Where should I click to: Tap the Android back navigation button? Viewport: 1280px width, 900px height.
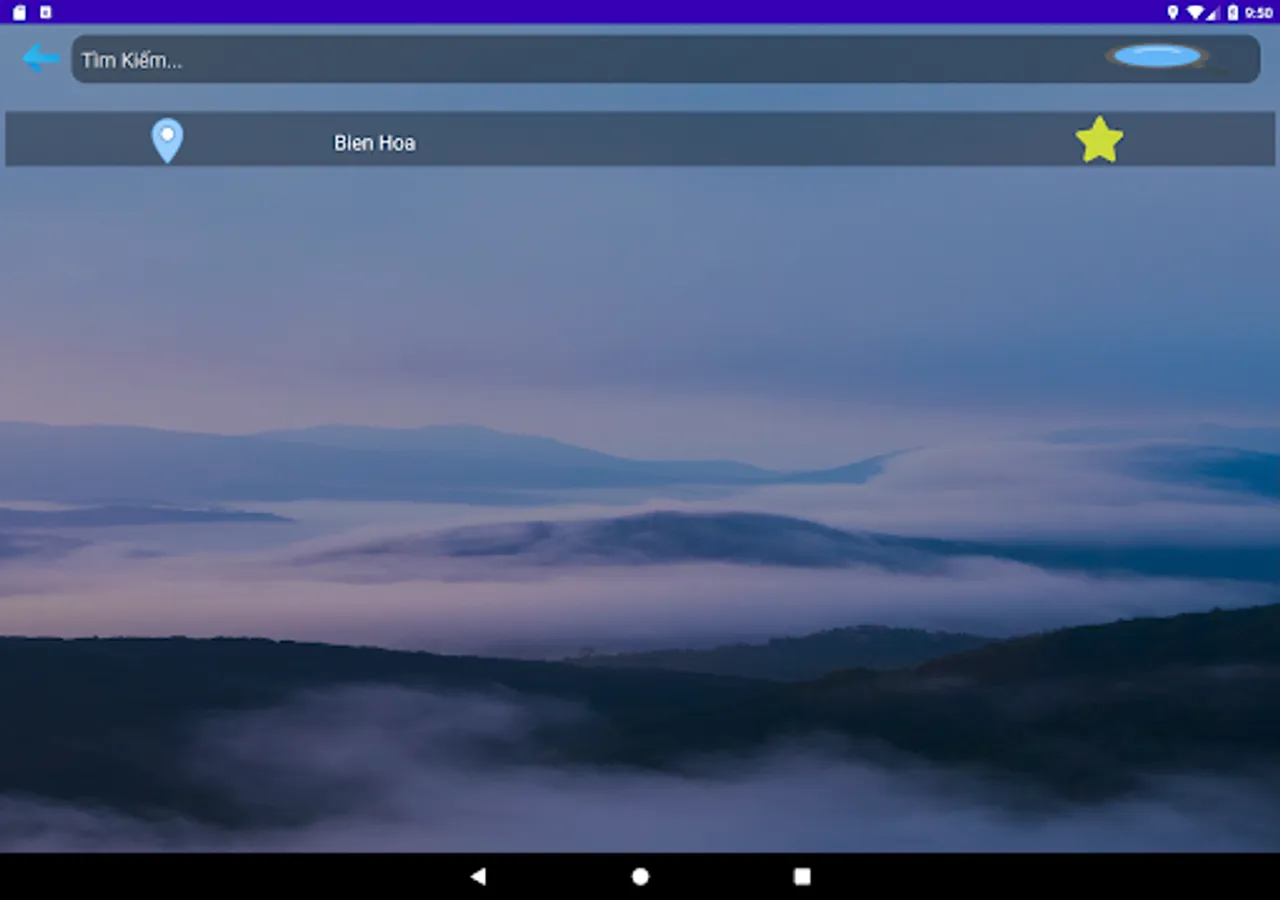click(478, 876)
